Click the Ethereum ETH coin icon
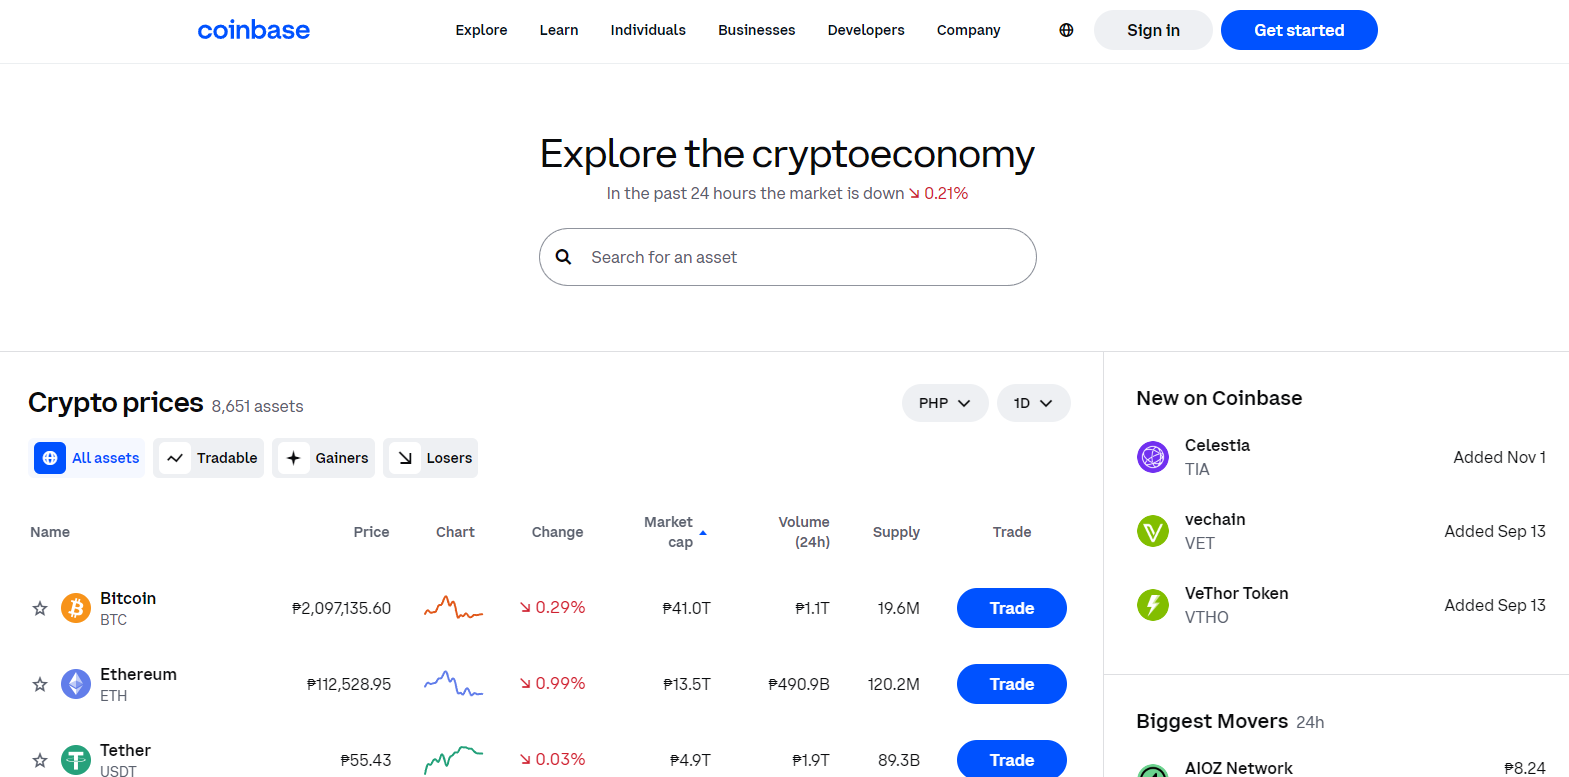Screen dimensions: 1569x777 [x=76, y=683]
